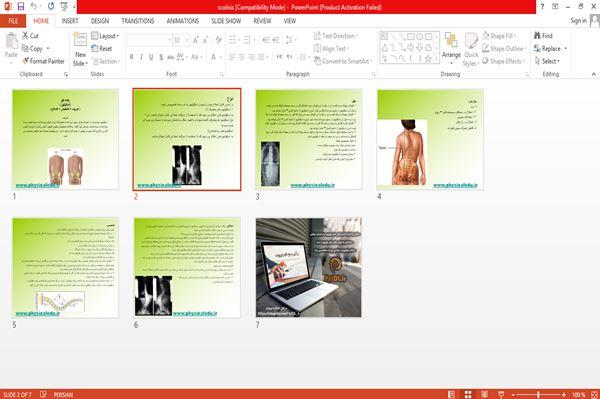The height and width of the screenshot is (399, 600).
Task: Open the Shape Outline dropdown
Action: 504,49
